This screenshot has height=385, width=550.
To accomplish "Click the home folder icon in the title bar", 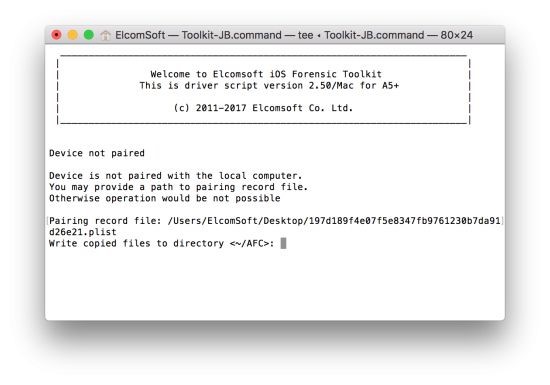I will pyautogui.click(x=105, y=35).
